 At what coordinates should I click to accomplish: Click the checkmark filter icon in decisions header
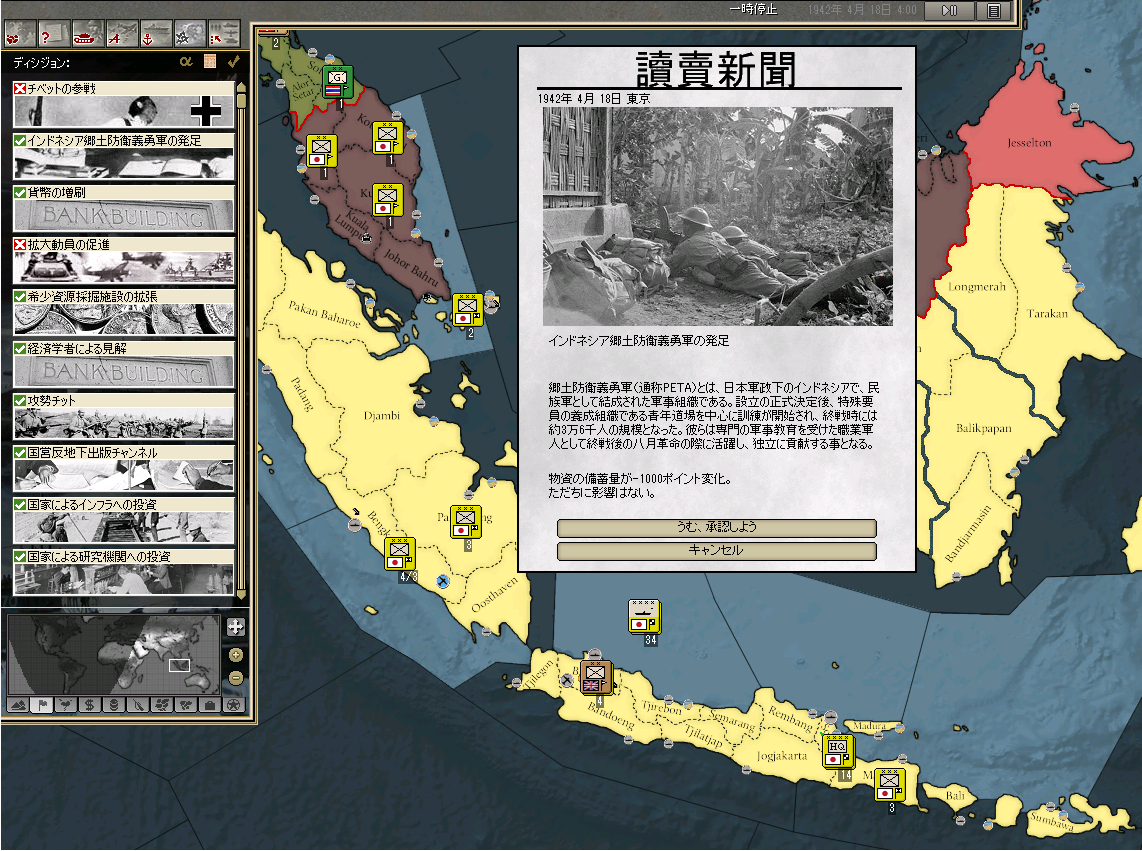[234, 62]
